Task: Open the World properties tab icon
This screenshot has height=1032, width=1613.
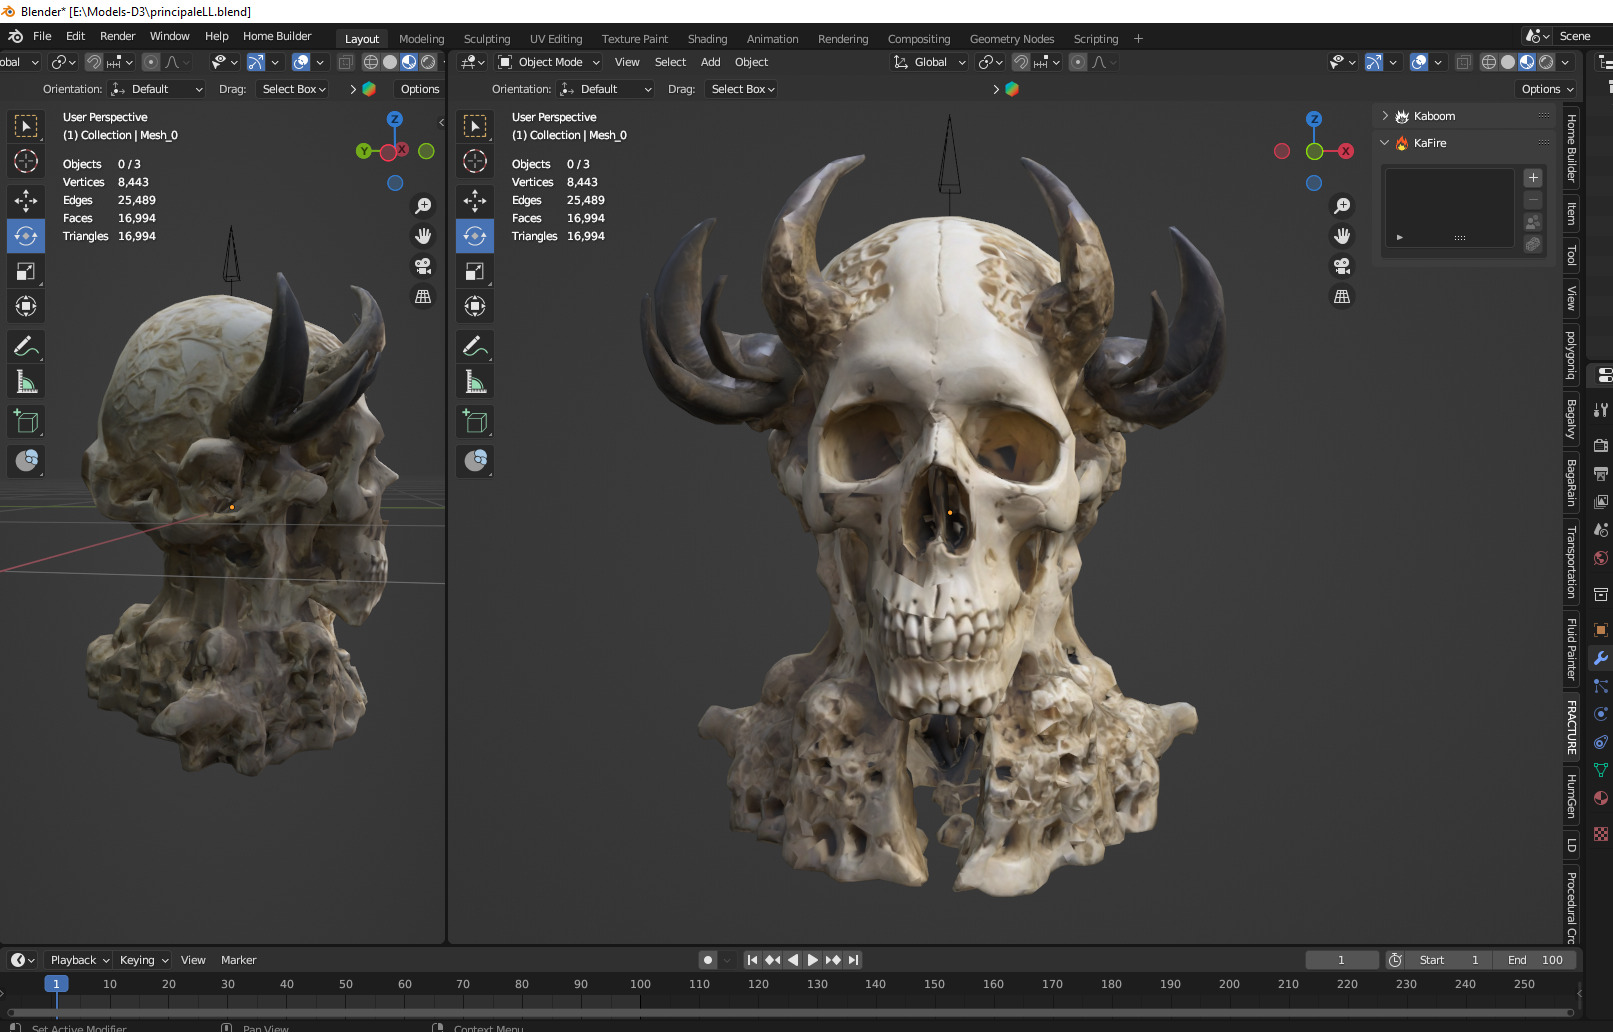Action: click(x=1601, y=558)
